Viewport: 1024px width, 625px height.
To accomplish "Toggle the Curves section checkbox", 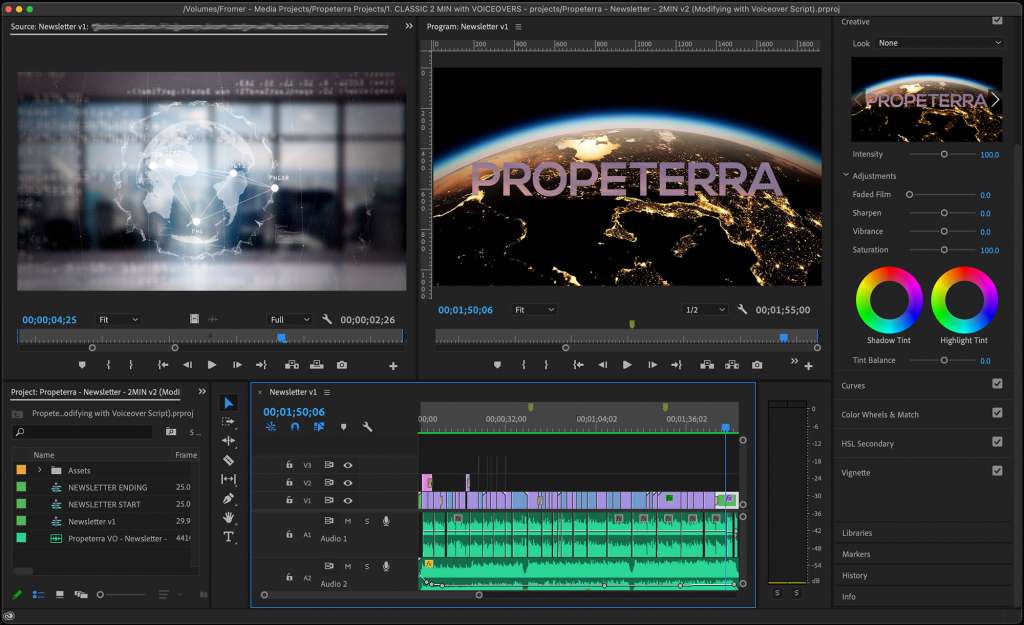I will coord(997,383).
